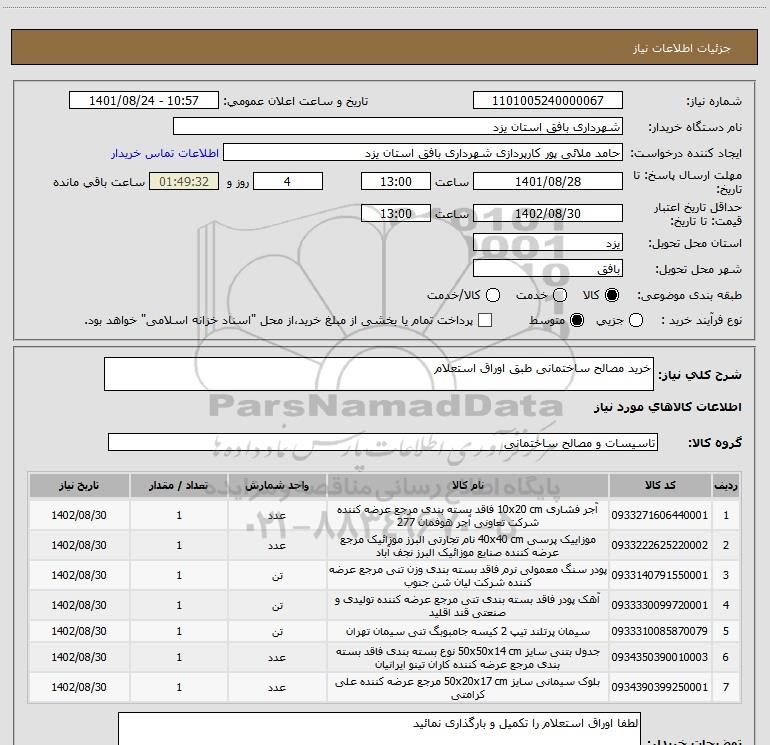This screenshot has width=770, height=745.
Task: Toggle the اسناد خزانه اسلامی payment checkbox
Action: click(485, 320)
